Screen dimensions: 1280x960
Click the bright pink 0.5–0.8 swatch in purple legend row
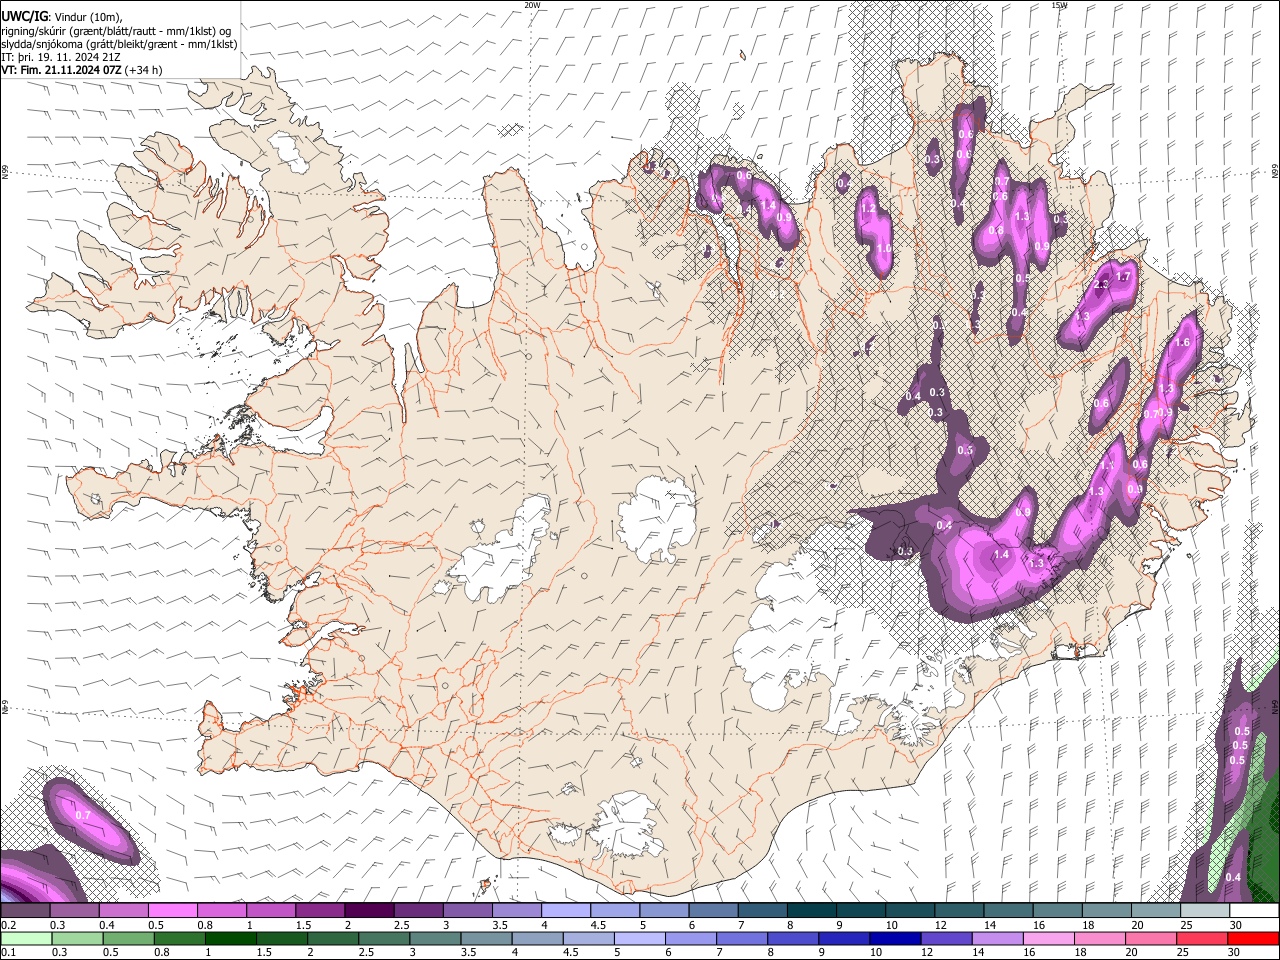click(172, 911)
